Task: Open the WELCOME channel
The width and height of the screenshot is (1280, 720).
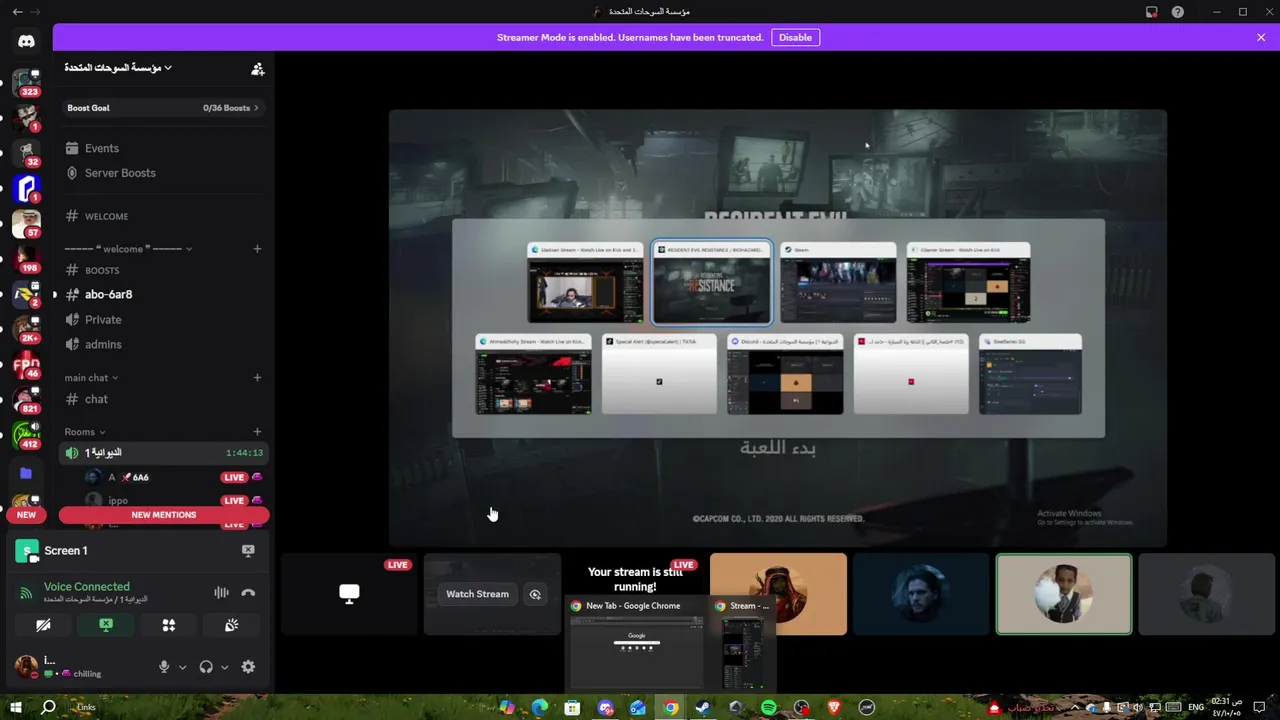Action: [x=165, y=216]
